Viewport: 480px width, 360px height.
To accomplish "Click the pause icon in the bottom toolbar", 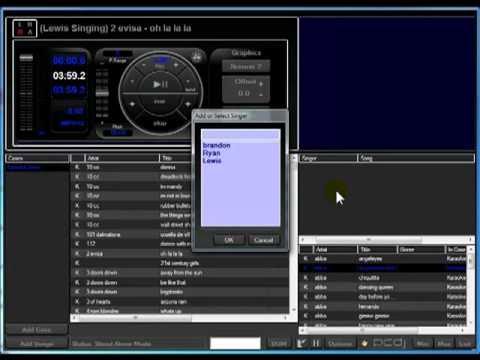I will point(316,343).
